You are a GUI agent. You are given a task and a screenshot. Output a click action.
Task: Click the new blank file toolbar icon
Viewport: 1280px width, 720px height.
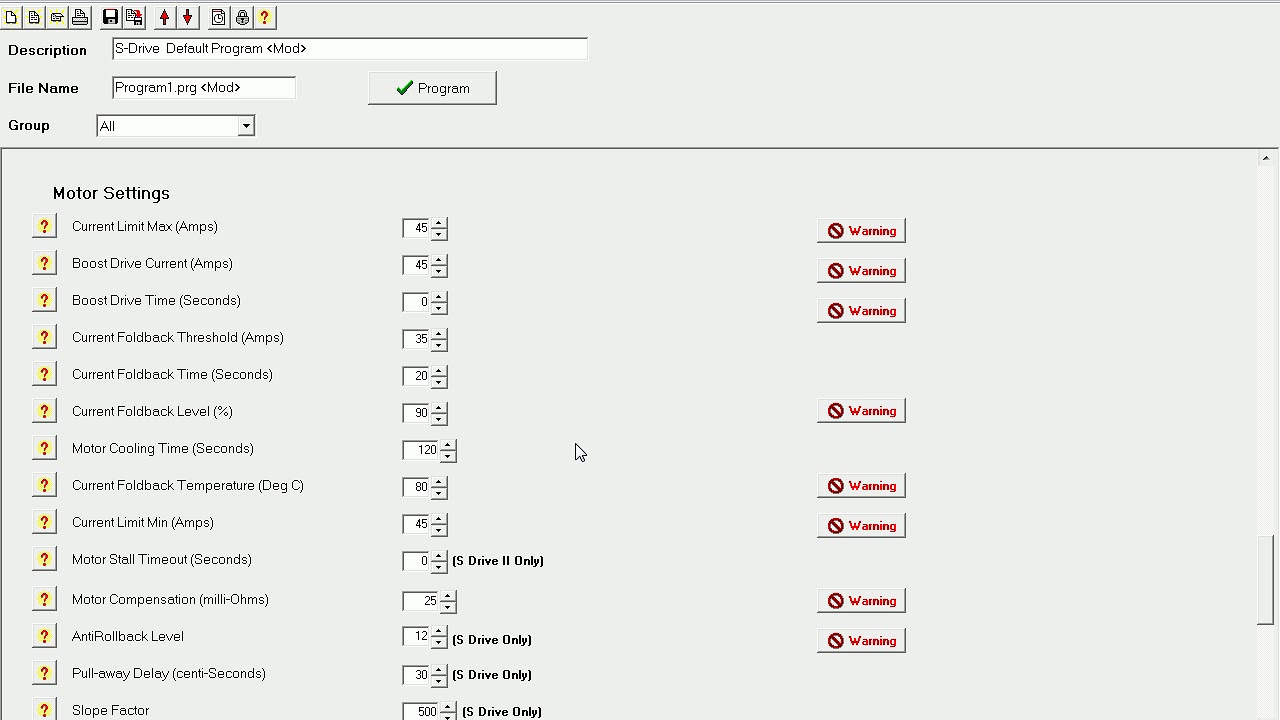[11, 17]
